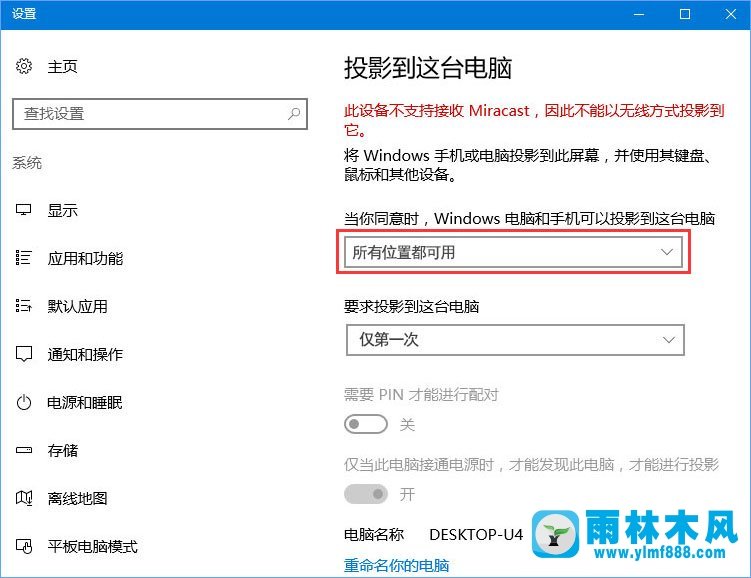
Task: Click the map icon for 离线地图
Action: [23, 498]
